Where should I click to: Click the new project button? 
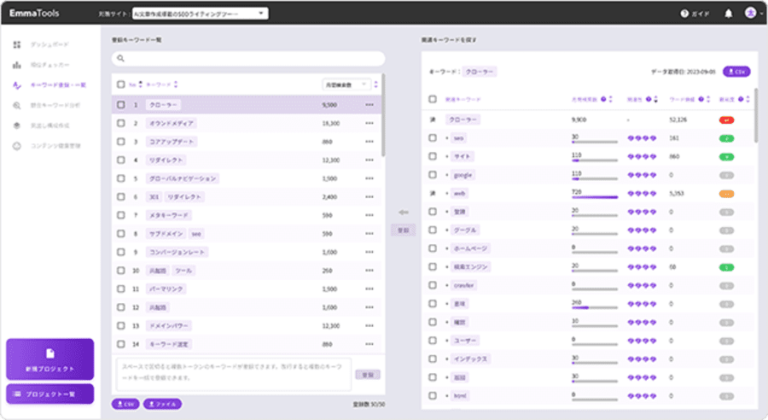pos(50,356)
